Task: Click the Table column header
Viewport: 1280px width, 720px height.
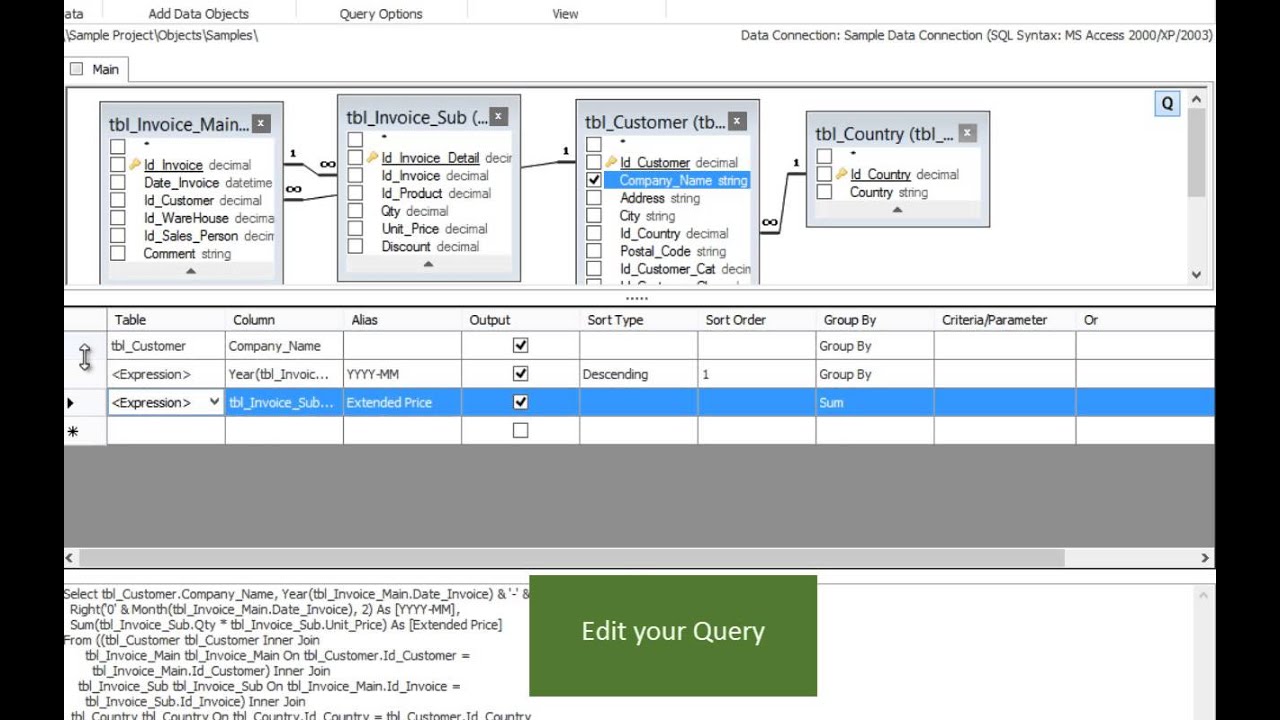Action: point(166,320)
